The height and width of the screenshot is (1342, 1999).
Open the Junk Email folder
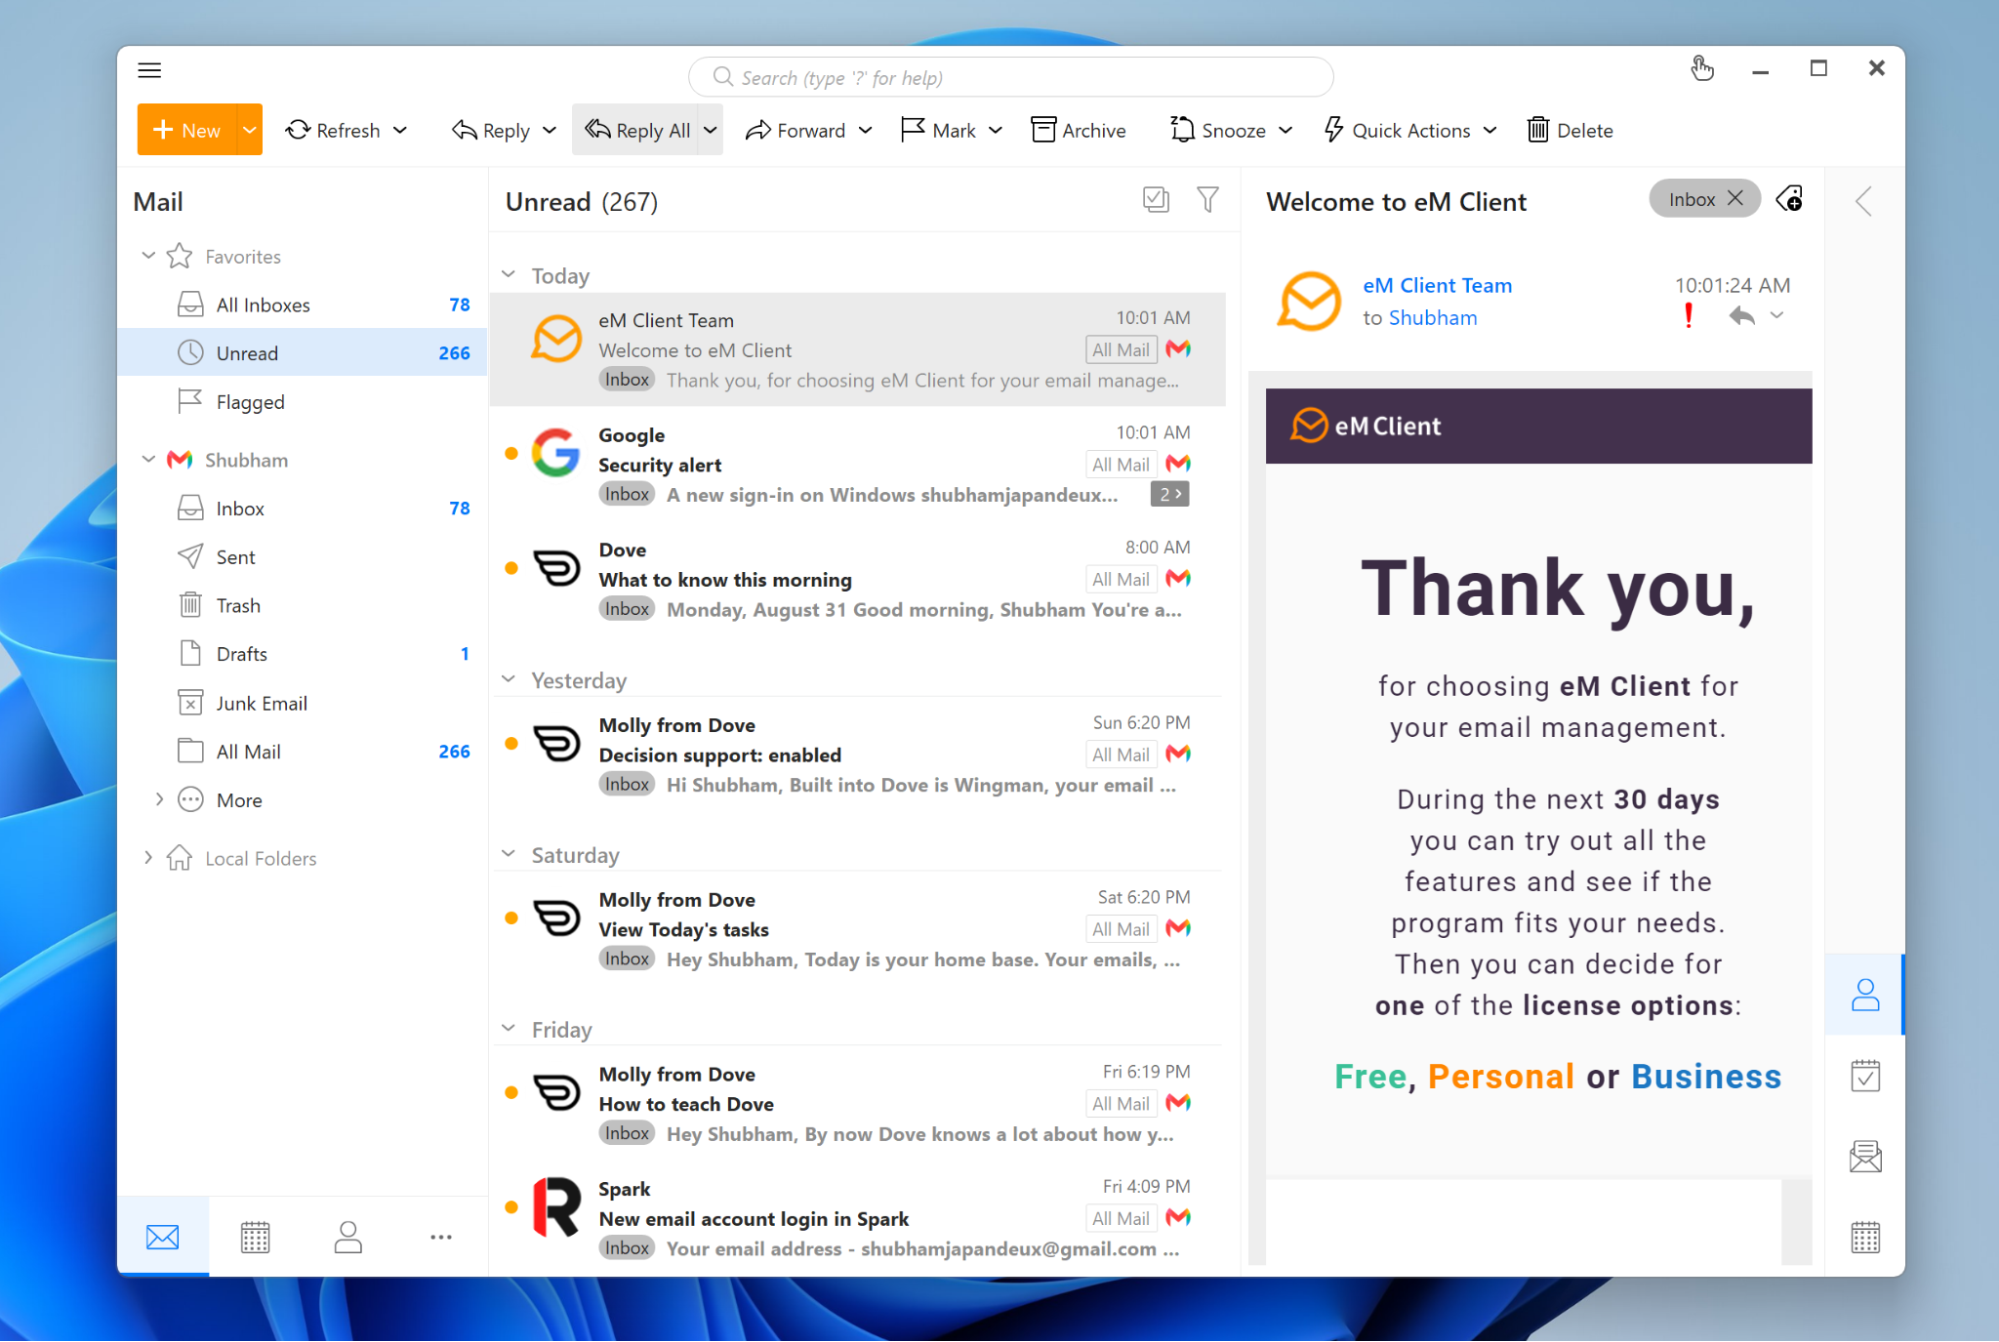pos(302,703)
